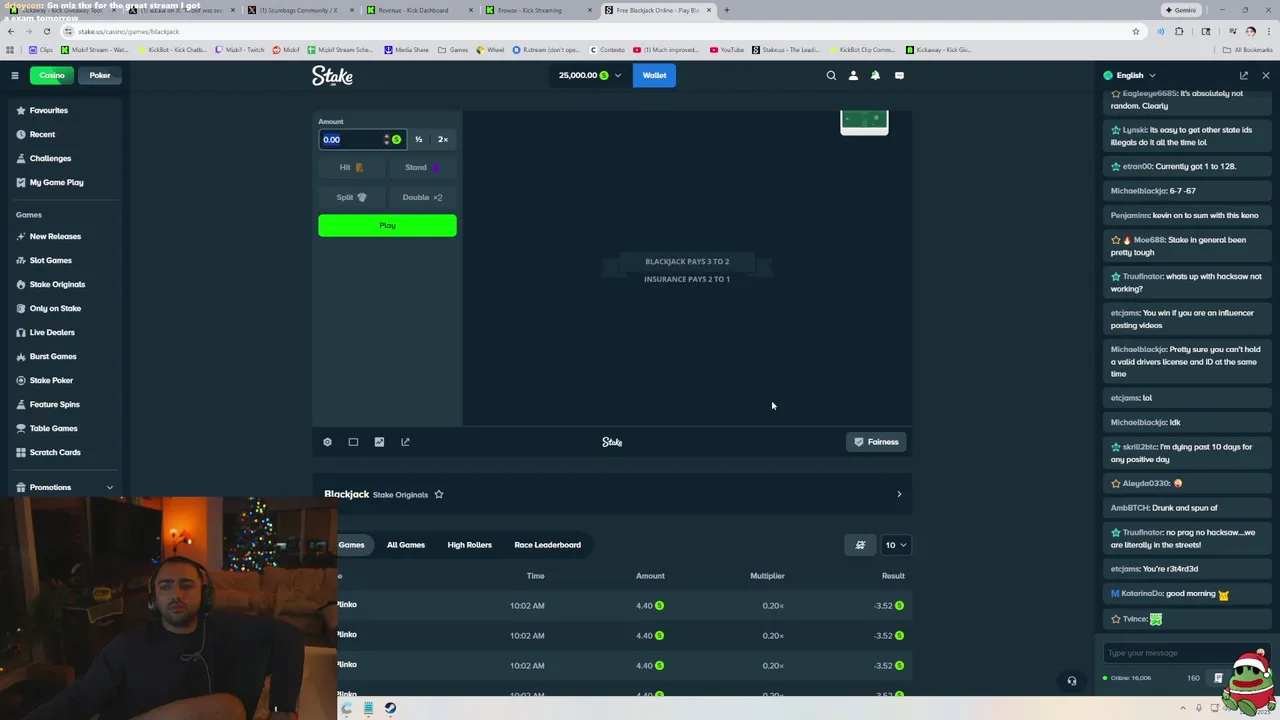Switch to Poker mode
Image resolution: width=1280 pixels, height=720 pixels.
[100, 75]
